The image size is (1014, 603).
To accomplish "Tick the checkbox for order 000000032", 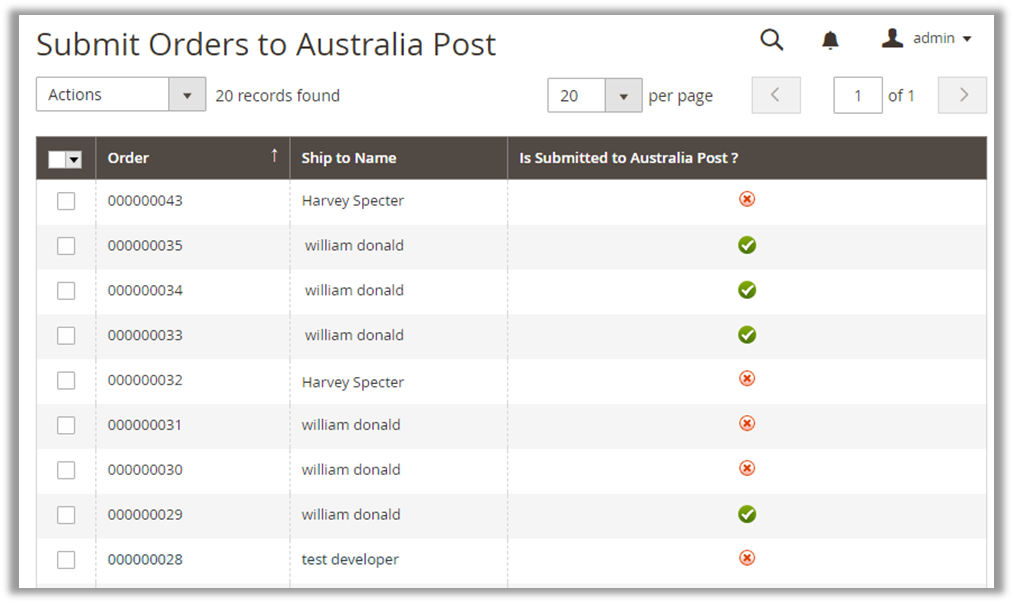I will pyautogui.click(x=66, y=380).
